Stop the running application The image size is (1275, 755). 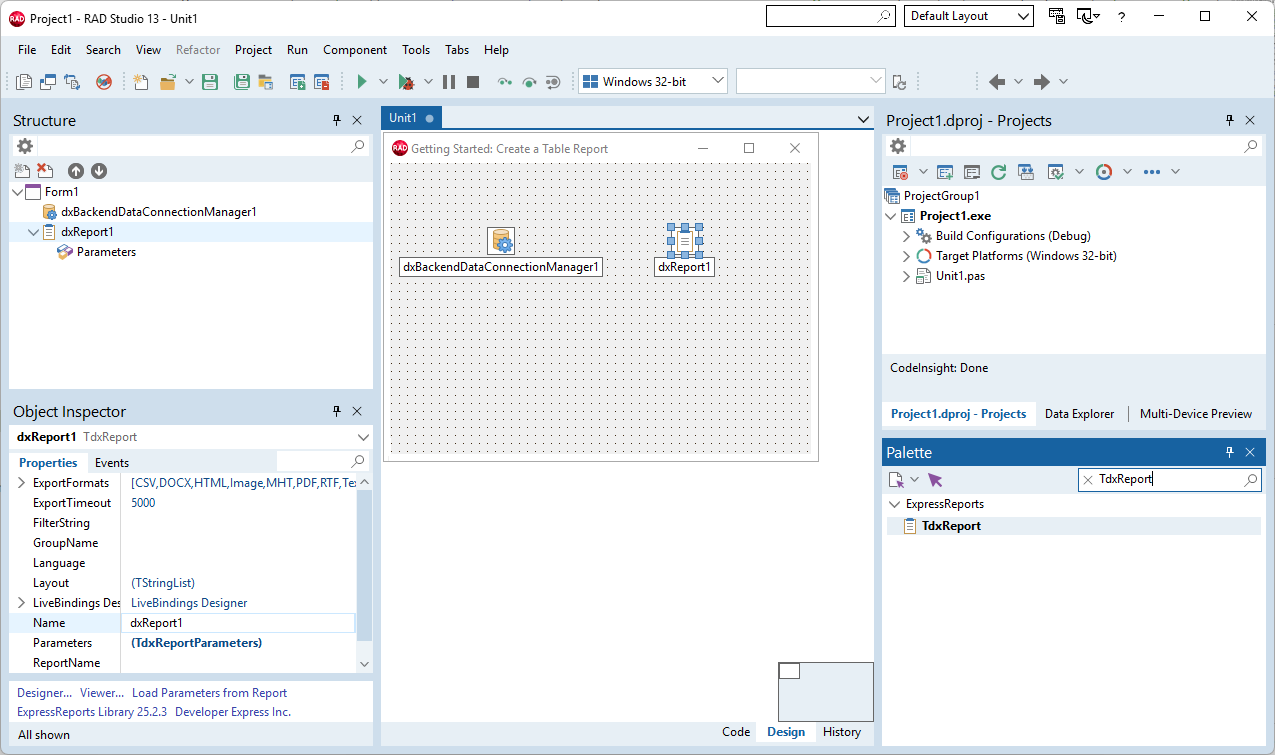472,81
